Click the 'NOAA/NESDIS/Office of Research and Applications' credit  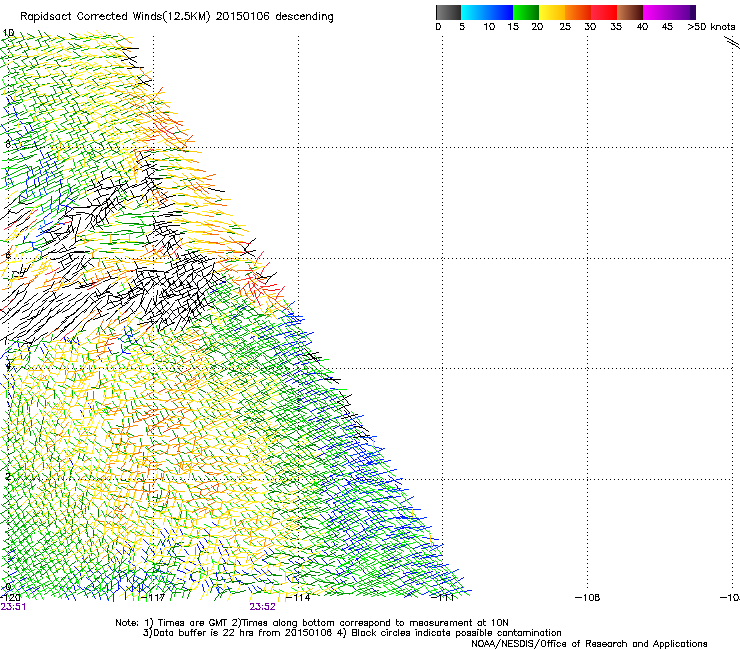click(589, 644)
